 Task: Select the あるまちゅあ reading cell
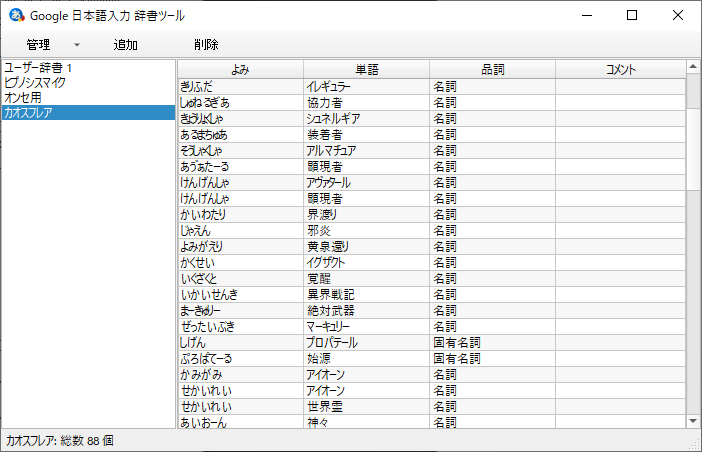click(240, 135)
